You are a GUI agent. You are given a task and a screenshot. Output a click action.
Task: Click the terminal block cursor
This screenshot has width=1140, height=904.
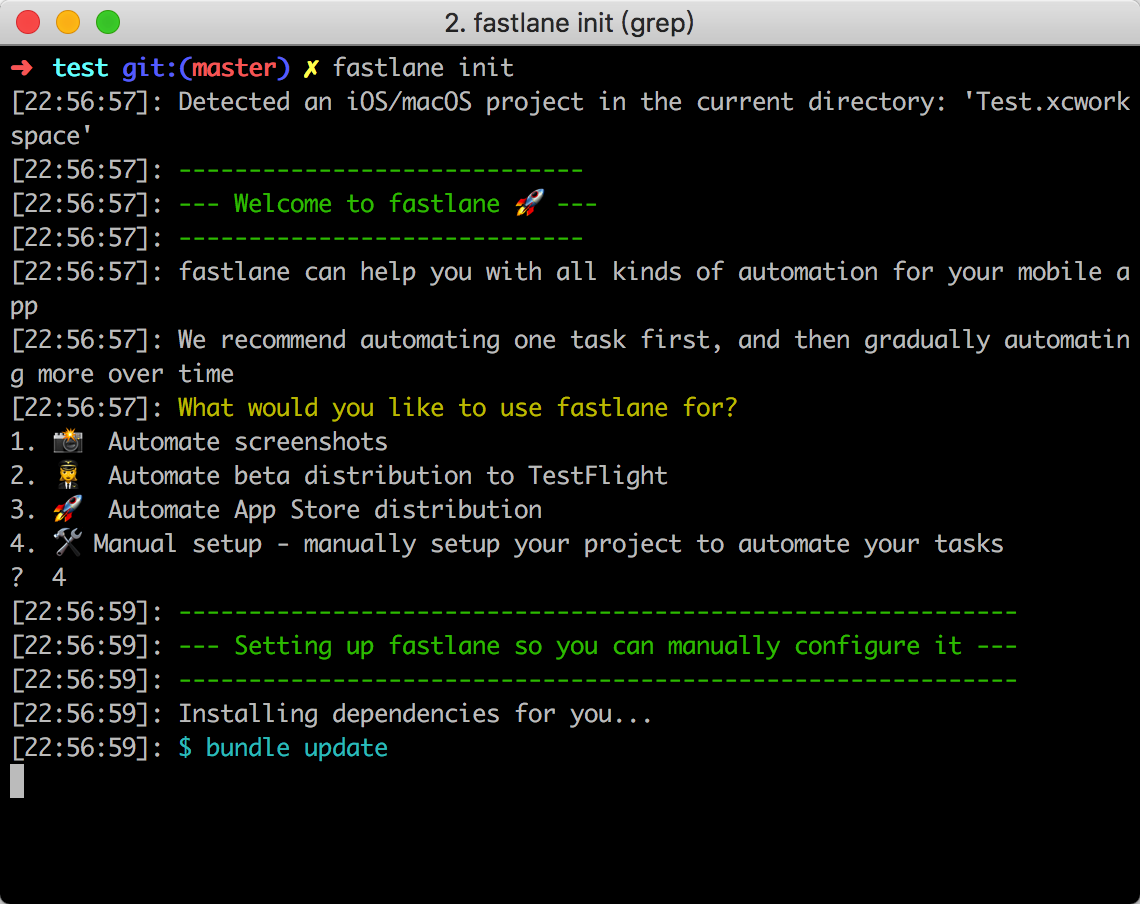tap(17, 781)
